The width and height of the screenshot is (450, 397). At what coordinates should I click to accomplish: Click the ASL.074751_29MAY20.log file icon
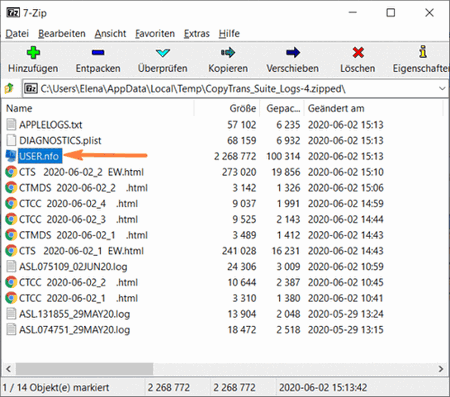pos(11,329)
